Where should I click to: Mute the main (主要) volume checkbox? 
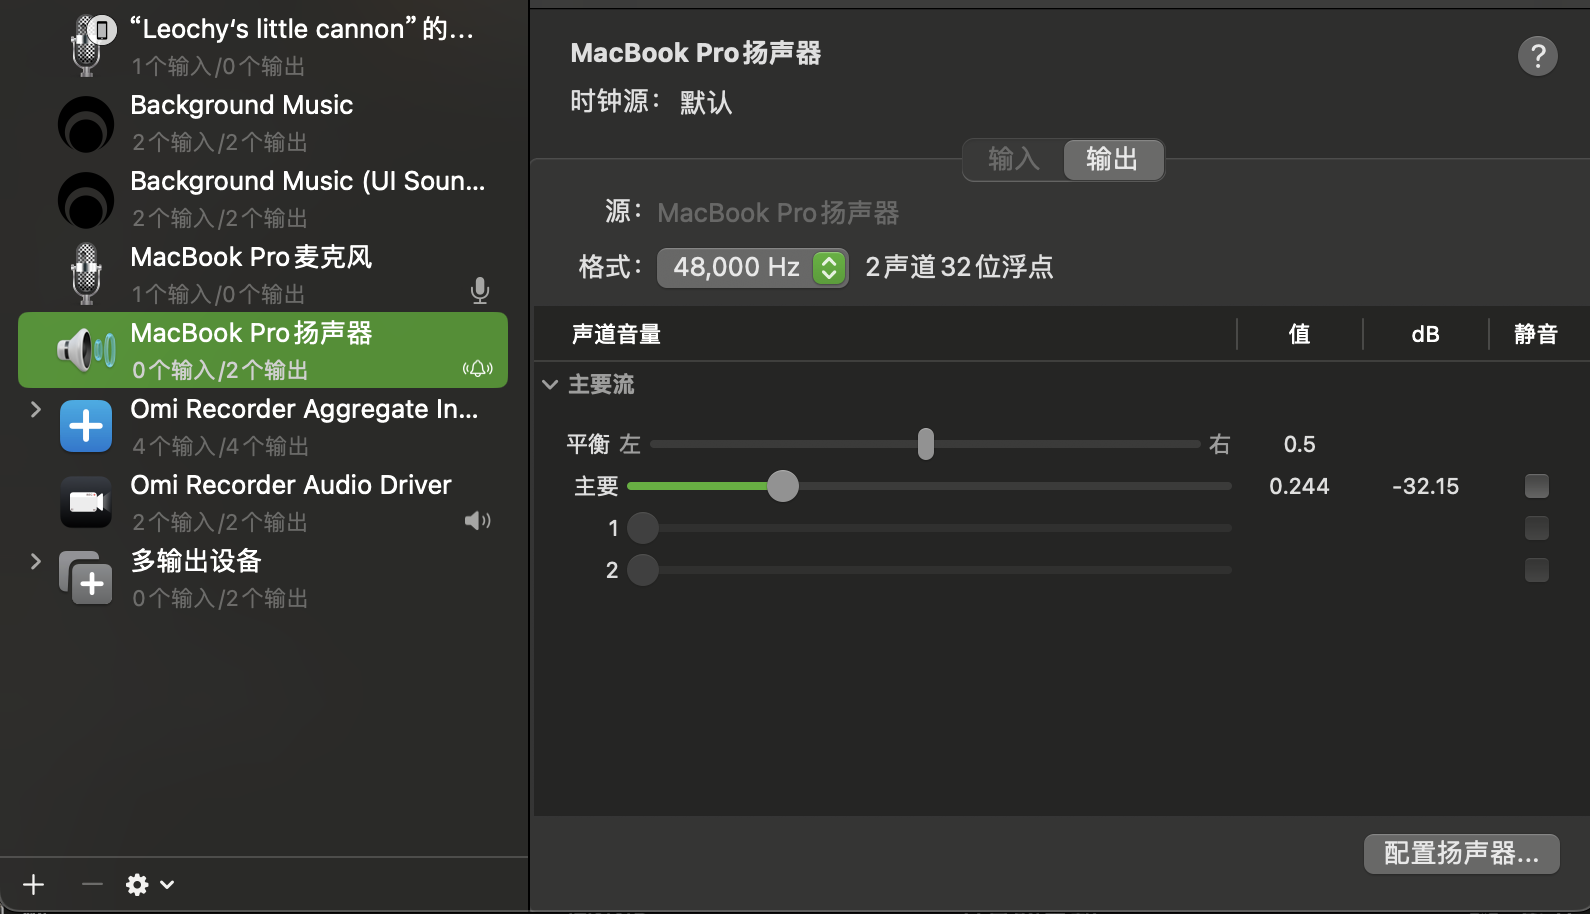pos(1536,486)
